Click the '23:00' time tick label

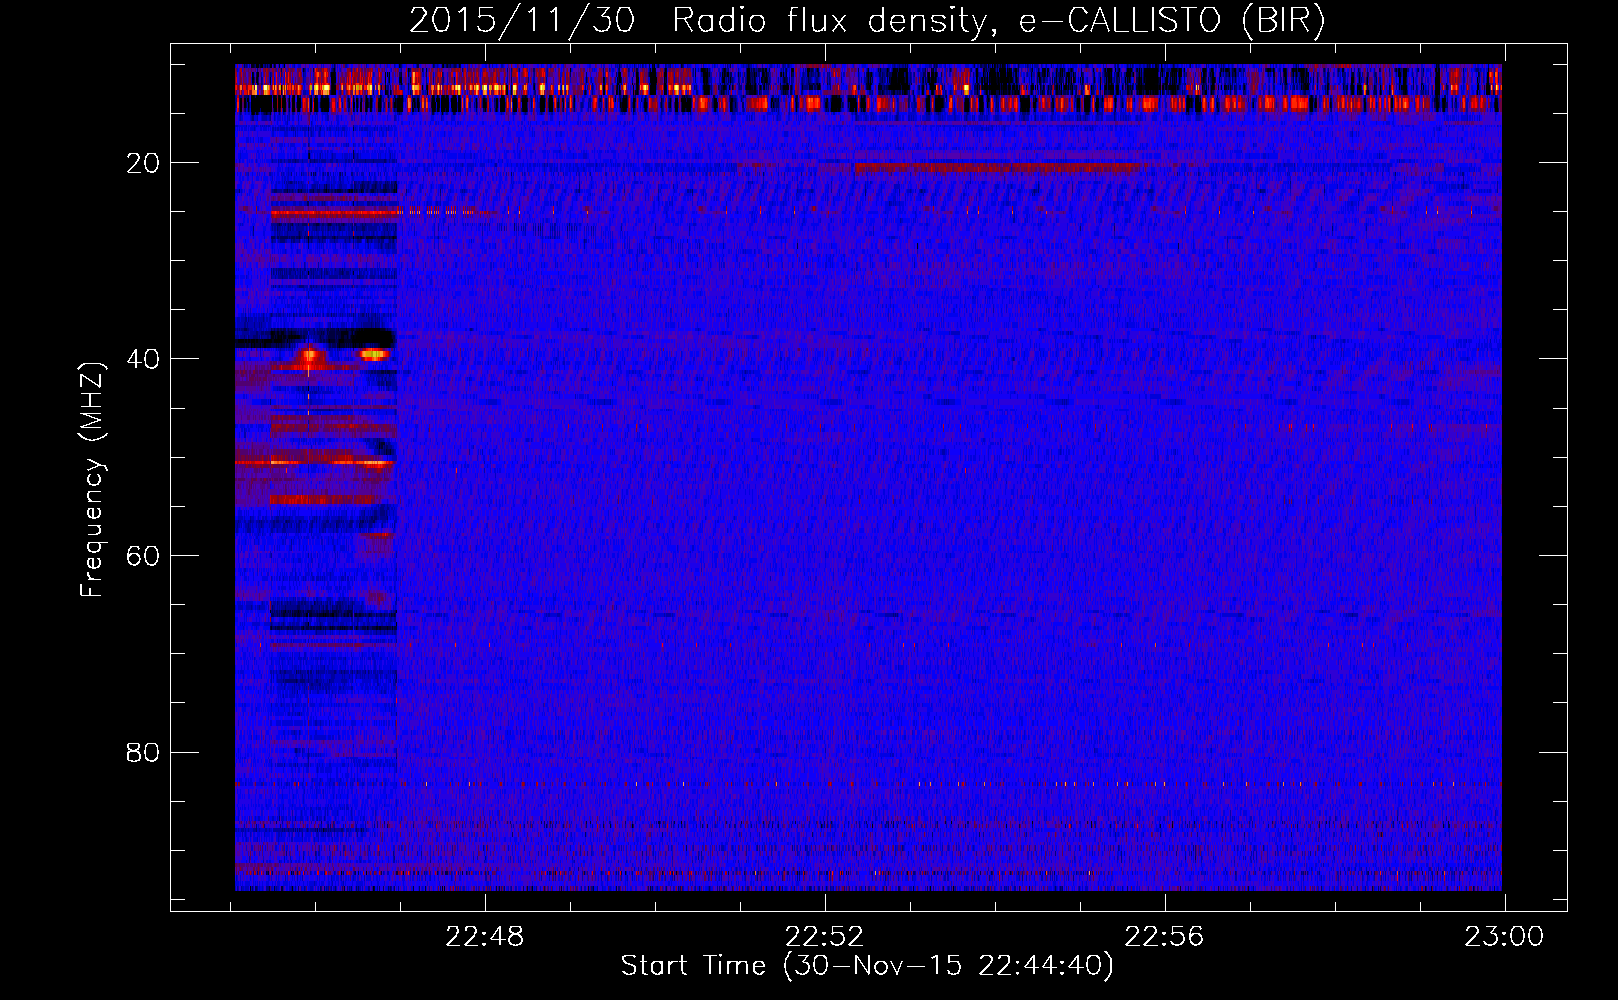[x=1504, y=937]
